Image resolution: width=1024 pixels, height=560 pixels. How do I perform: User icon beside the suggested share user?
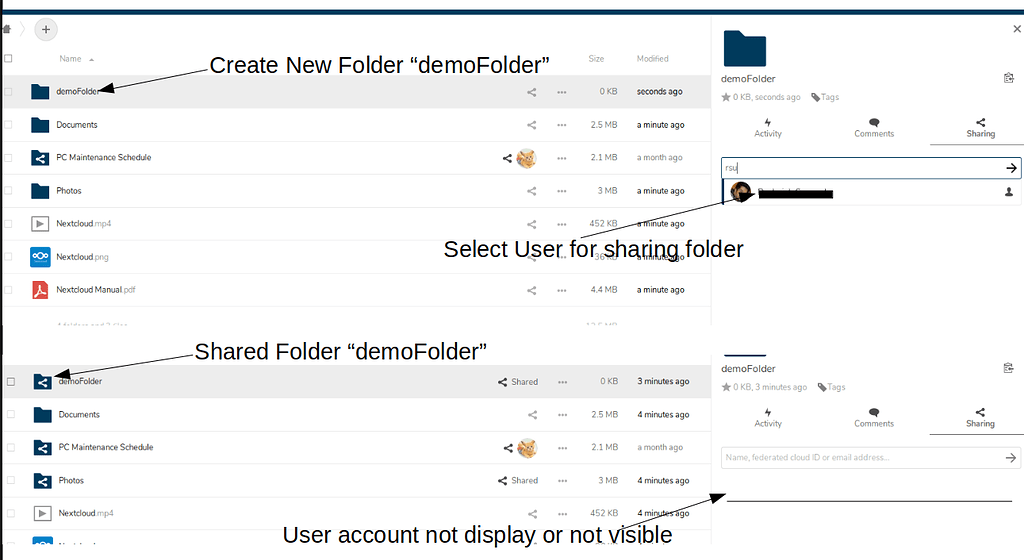1008,192
